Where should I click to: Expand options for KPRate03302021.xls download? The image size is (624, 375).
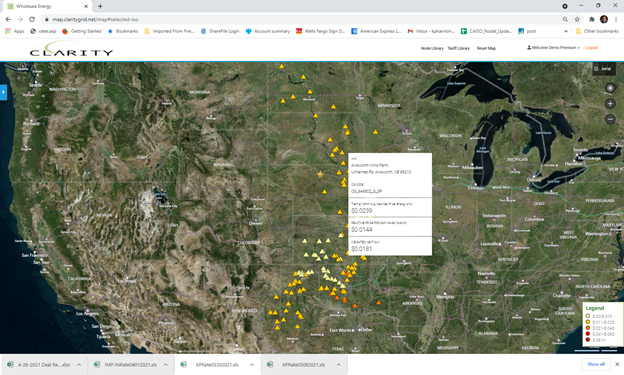[x=252, y=365]
